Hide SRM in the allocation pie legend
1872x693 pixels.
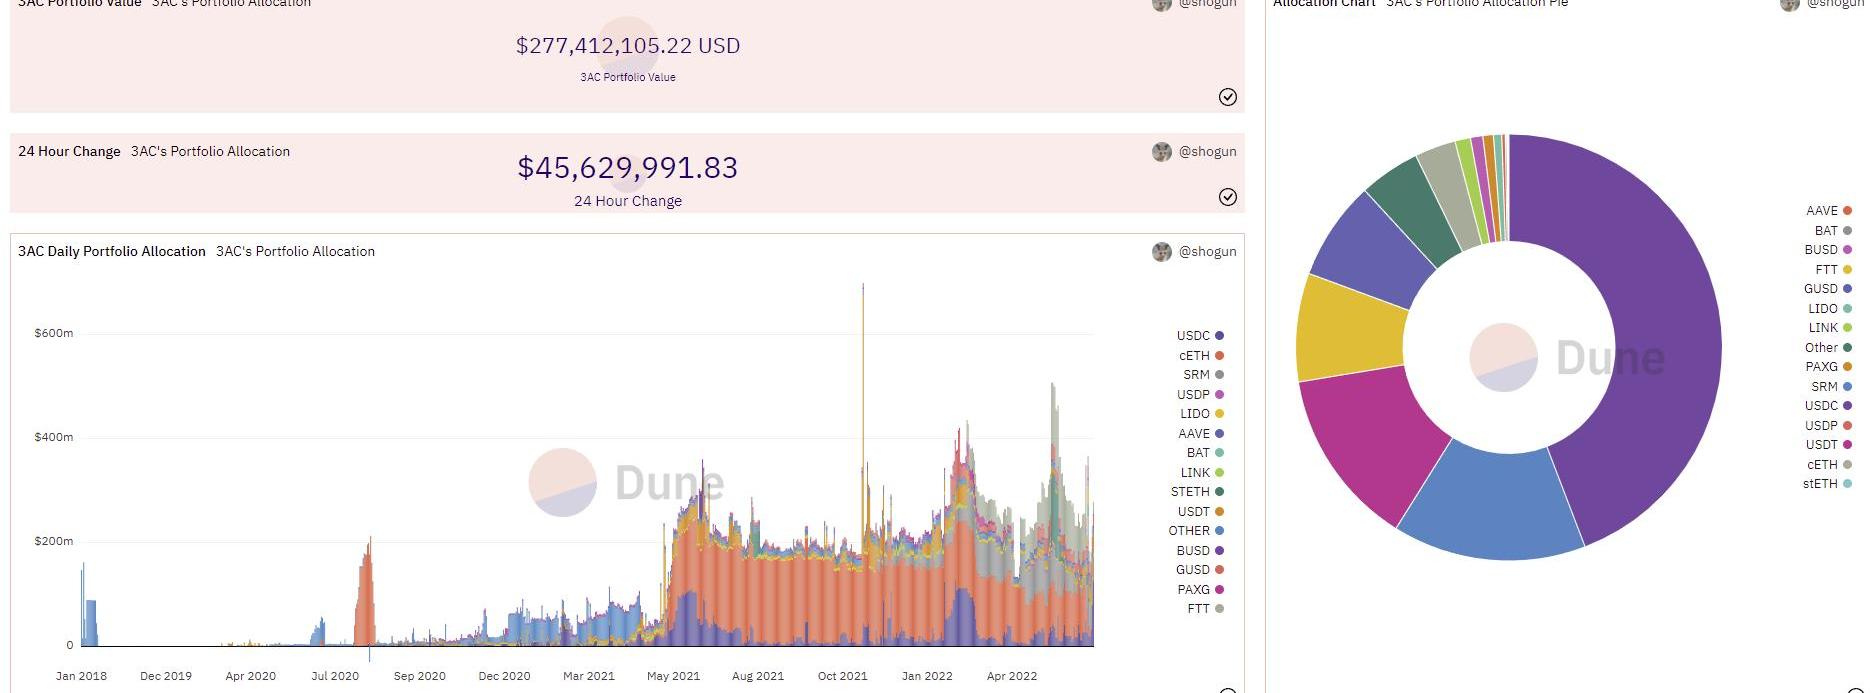(1832, 387)
